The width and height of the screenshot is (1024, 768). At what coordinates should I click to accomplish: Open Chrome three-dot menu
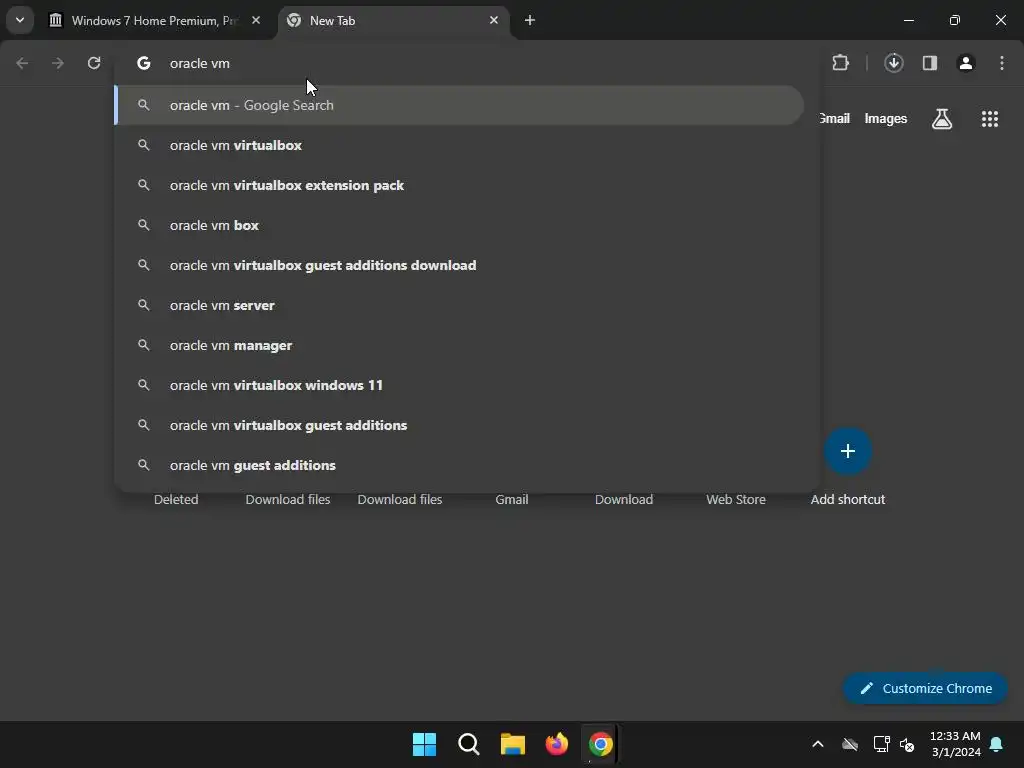click(1002, 63)
